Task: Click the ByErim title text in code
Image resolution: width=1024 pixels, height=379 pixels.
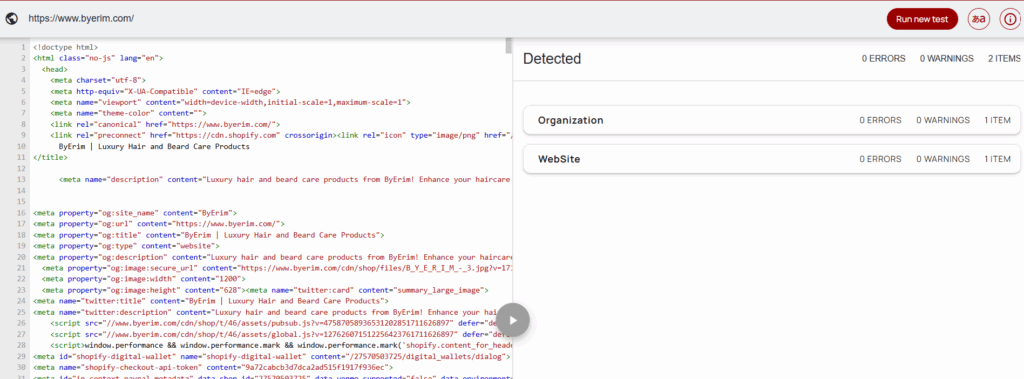Action: pyautogui.click(x=154, y=146)
